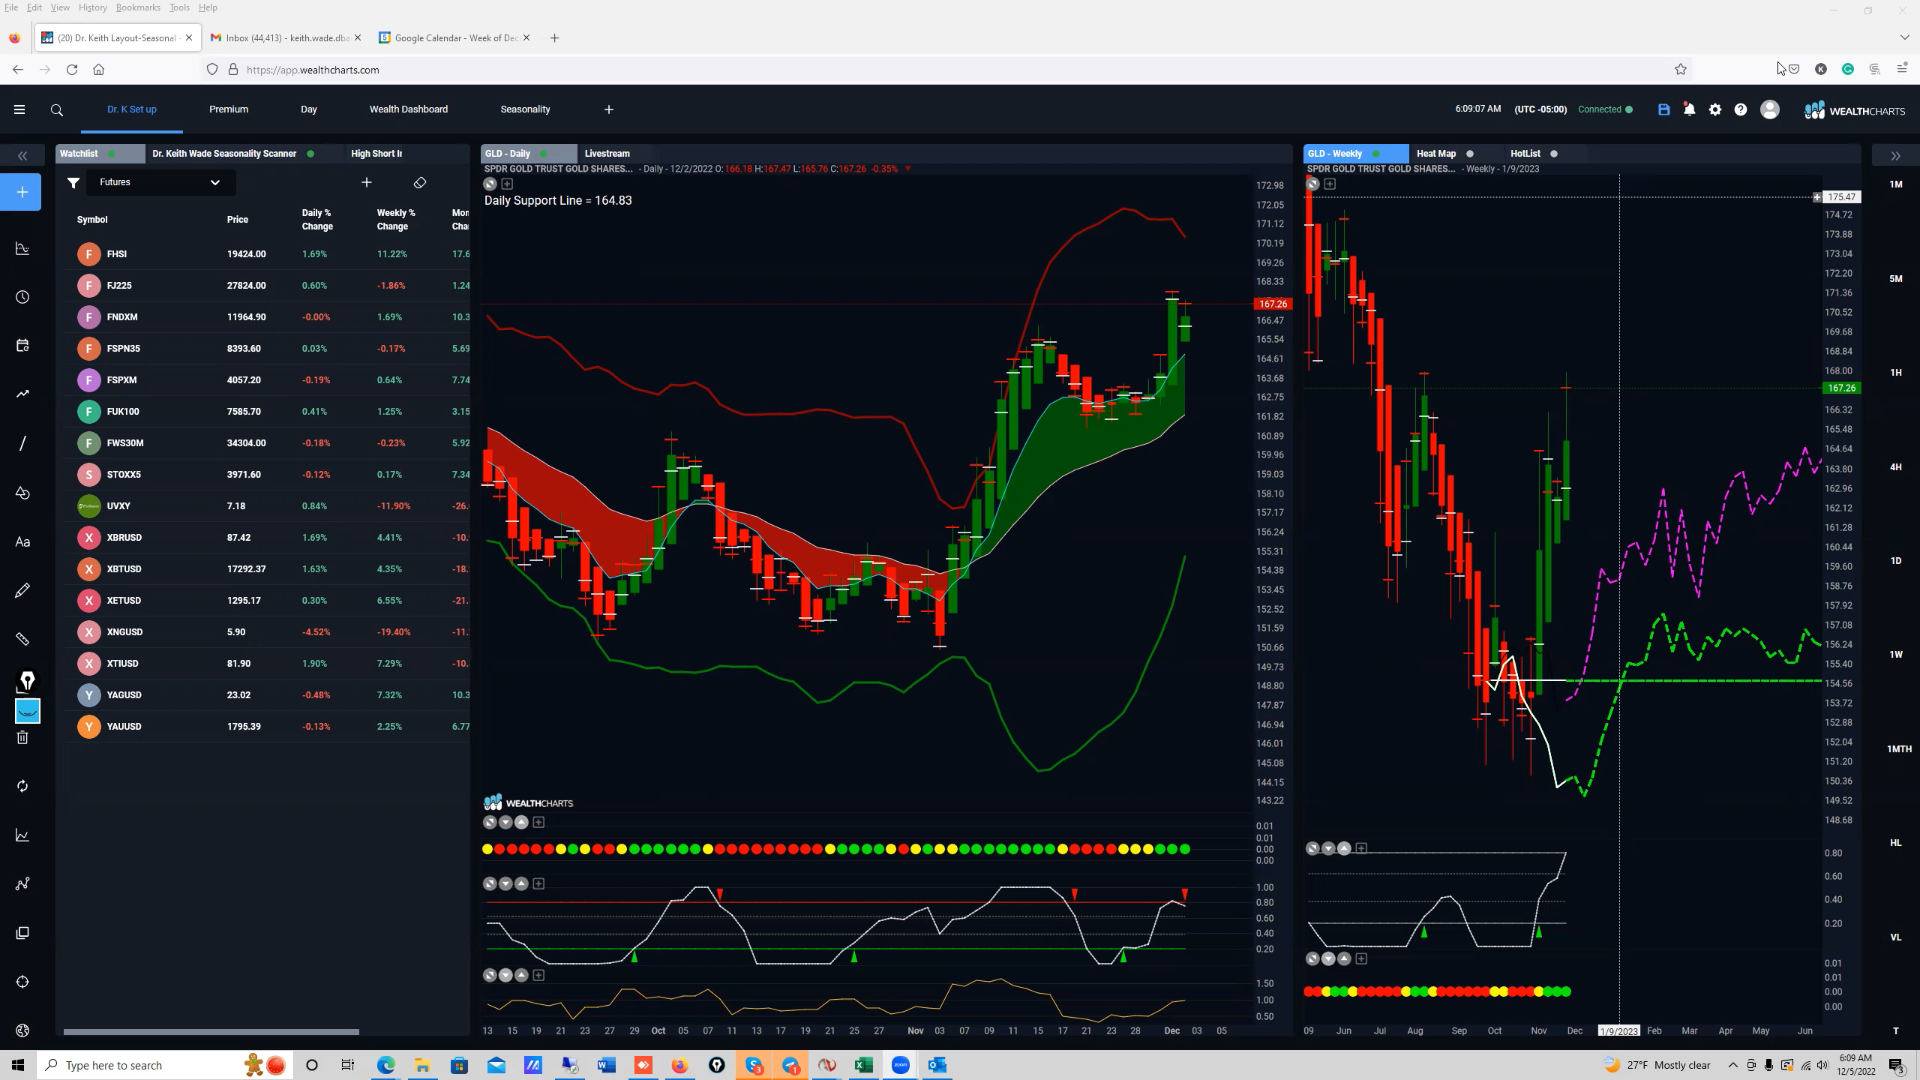Open the user profile avatar

pyautogui.click(x=1770, y=110)
